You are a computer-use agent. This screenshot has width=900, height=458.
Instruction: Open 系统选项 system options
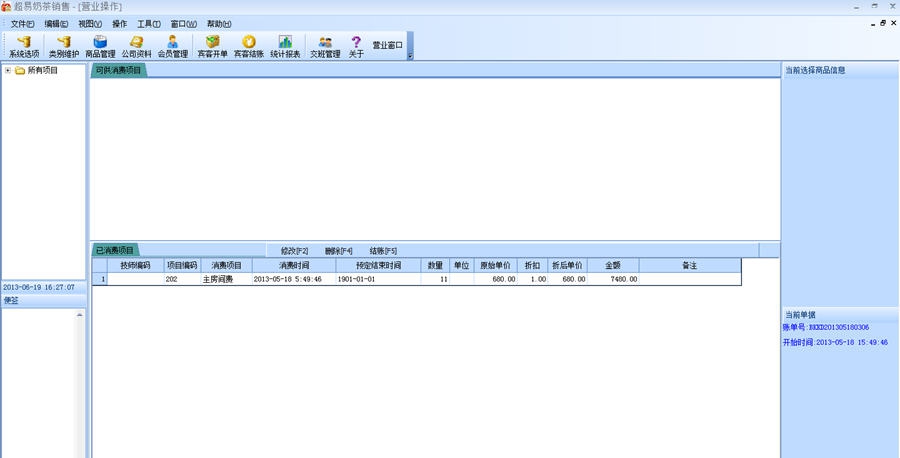tap(24, 46)
